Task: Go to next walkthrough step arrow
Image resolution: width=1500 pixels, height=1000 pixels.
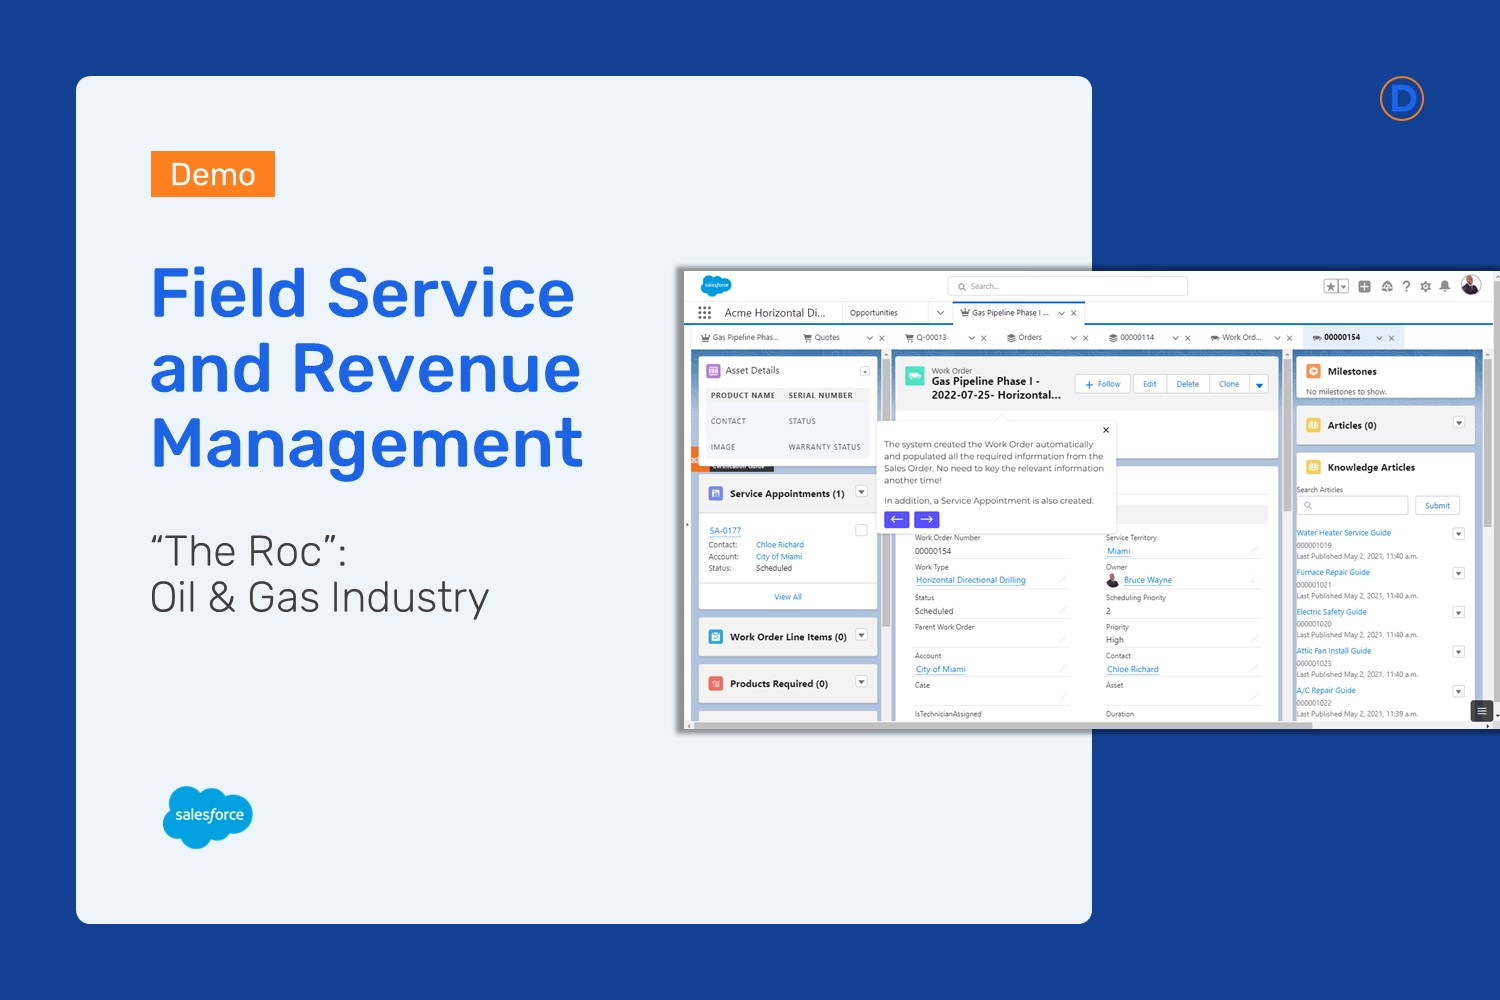Action: [x=927, y=519]
